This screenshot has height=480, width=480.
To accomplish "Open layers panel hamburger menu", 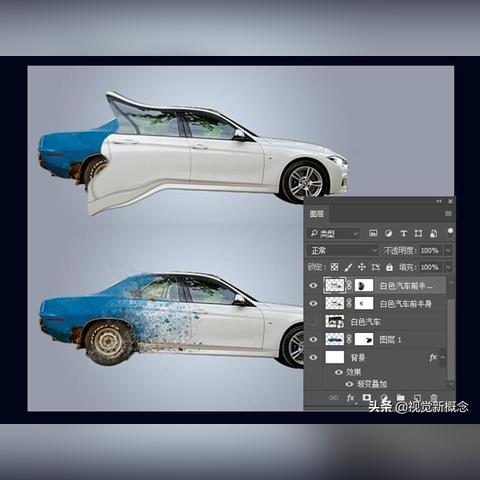I will point(449,214).
